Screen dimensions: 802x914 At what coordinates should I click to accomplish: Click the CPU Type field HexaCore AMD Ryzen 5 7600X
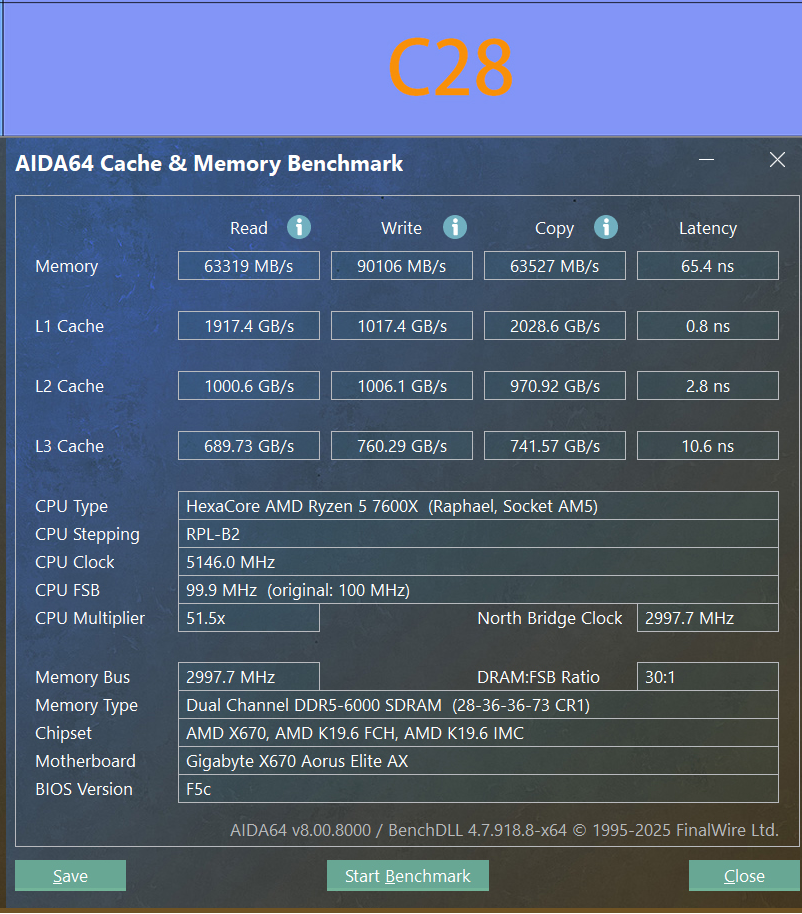click(x=479, y=506)
